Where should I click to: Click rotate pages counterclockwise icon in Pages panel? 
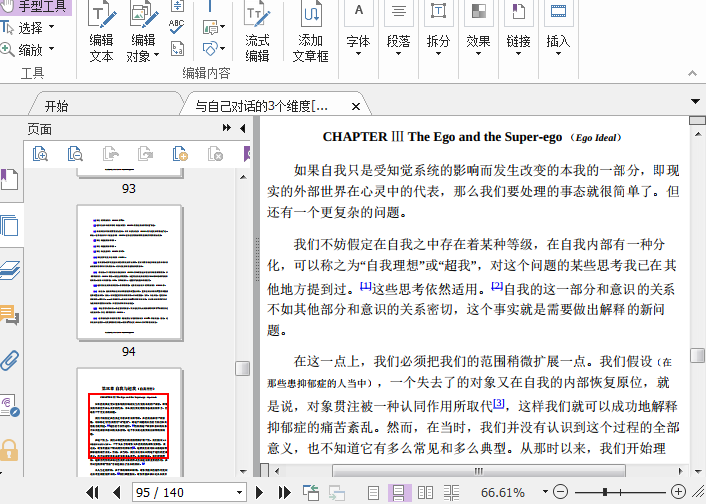tap(110, 154)
